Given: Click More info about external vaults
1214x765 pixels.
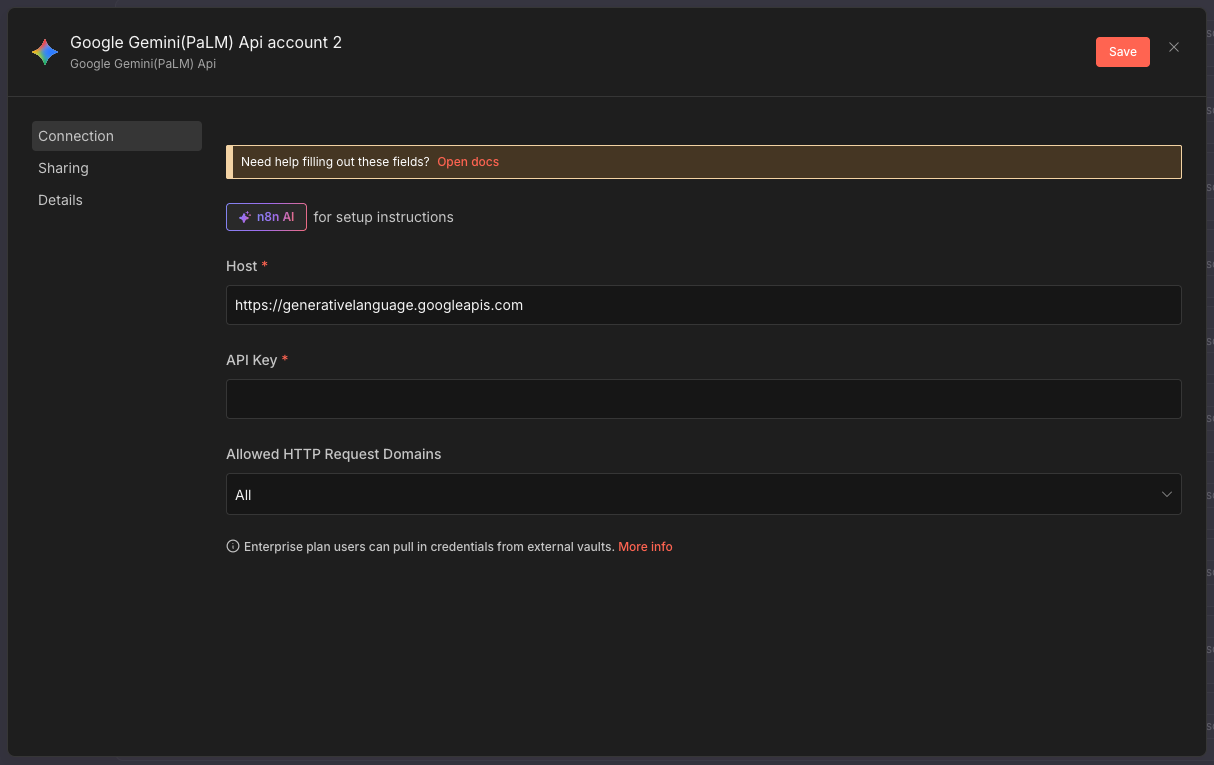Looking at the screenshot, I should coord(645,546).
